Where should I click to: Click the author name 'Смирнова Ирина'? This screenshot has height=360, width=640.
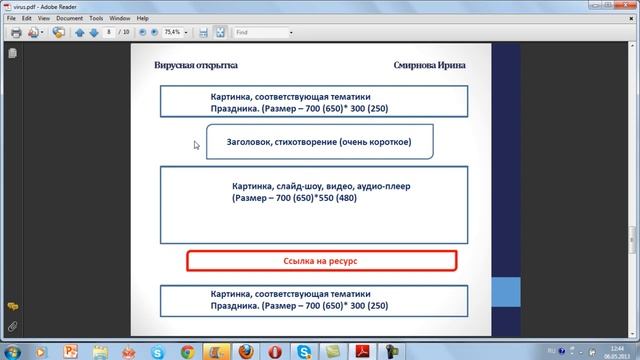tap(429, 65)
